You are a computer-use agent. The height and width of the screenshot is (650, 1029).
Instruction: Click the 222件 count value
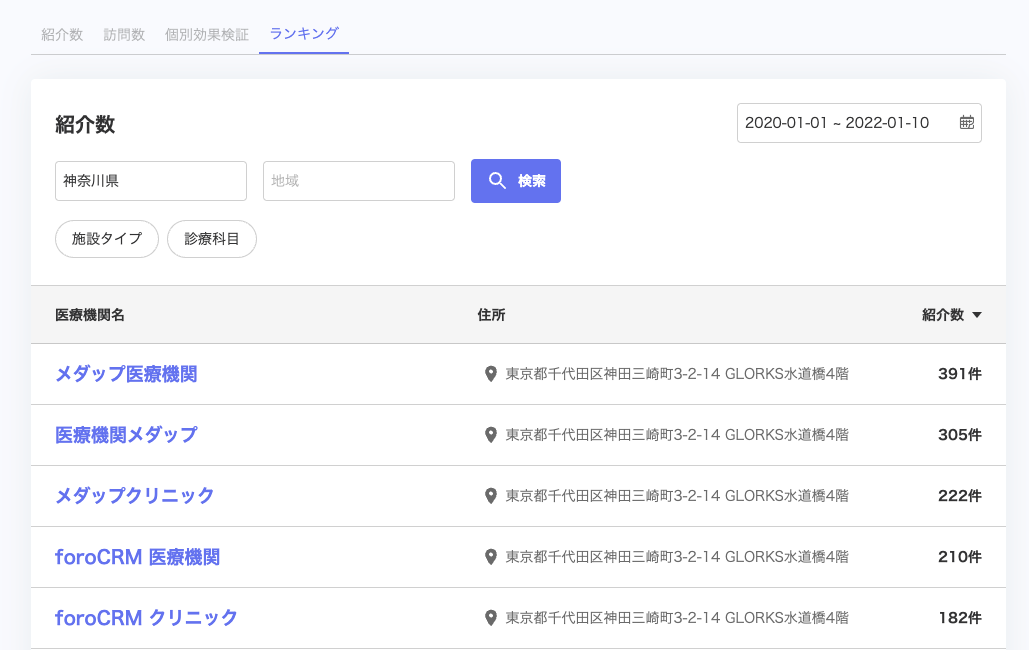coord(959,496)
